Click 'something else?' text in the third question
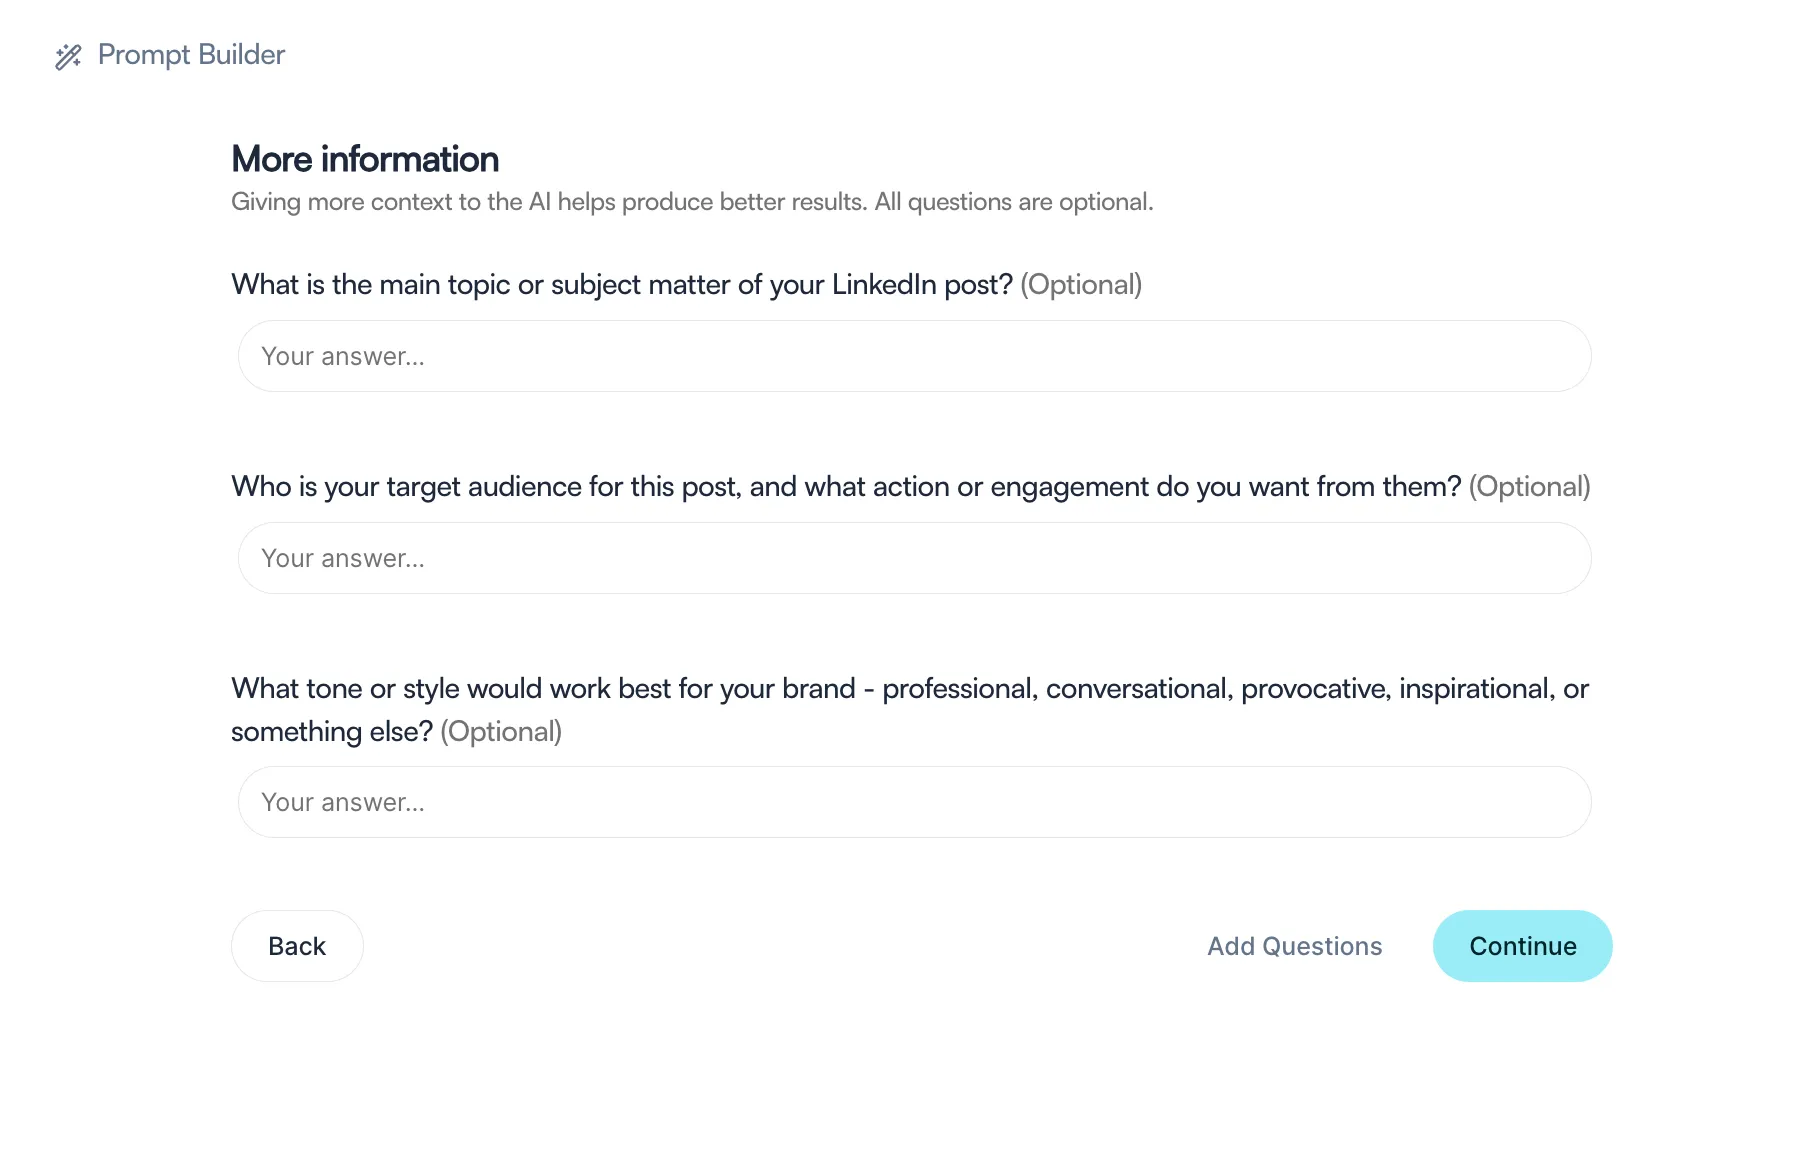The width and height of the screenshot is (1794, 1176). point(332,732)
